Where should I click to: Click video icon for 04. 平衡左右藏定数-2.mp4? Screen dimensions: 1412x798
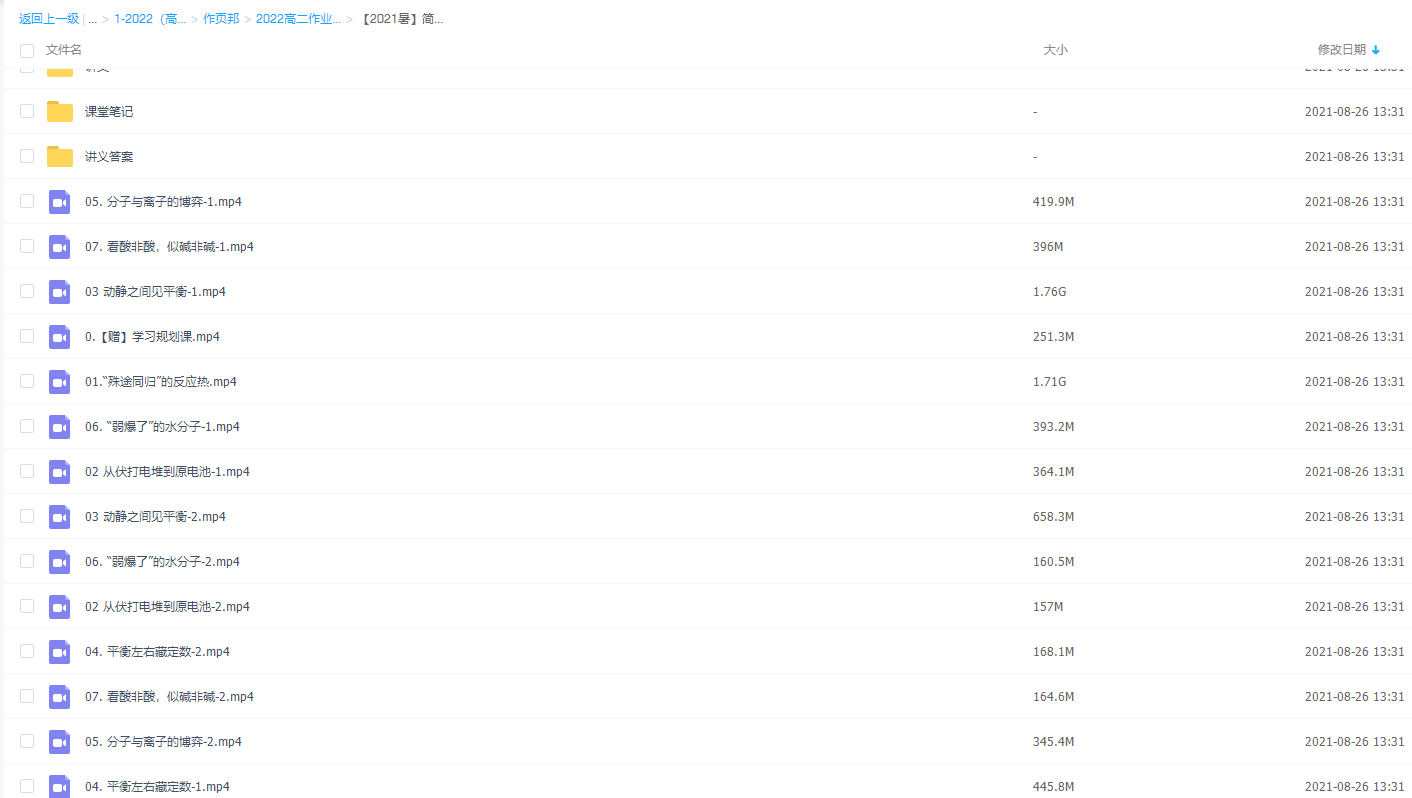(x=60, y=652)
